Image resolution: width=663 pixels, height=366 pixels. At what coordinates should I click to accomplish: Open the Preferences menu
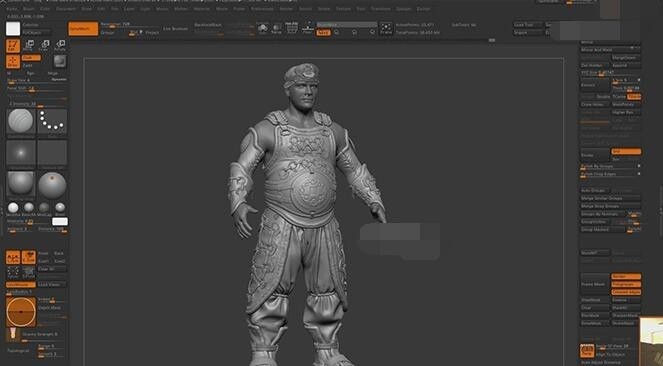tap(262, 8)
